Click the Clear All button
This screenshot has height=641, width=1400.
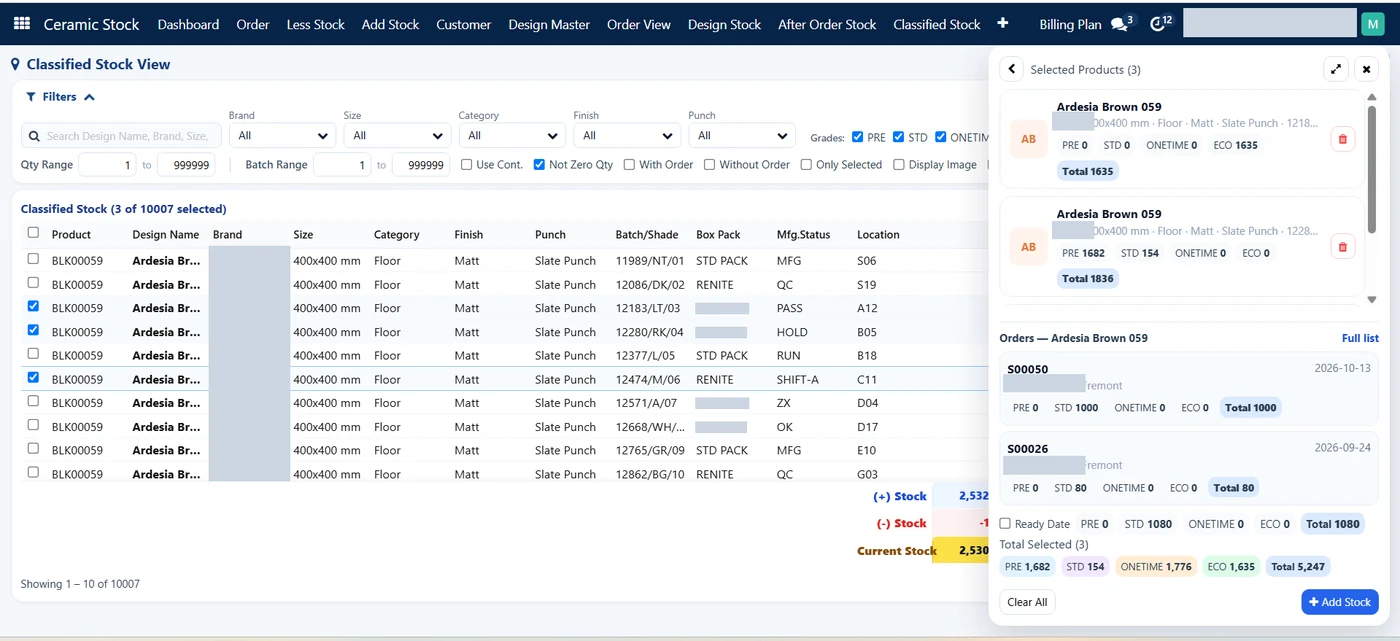point(1027,602)
